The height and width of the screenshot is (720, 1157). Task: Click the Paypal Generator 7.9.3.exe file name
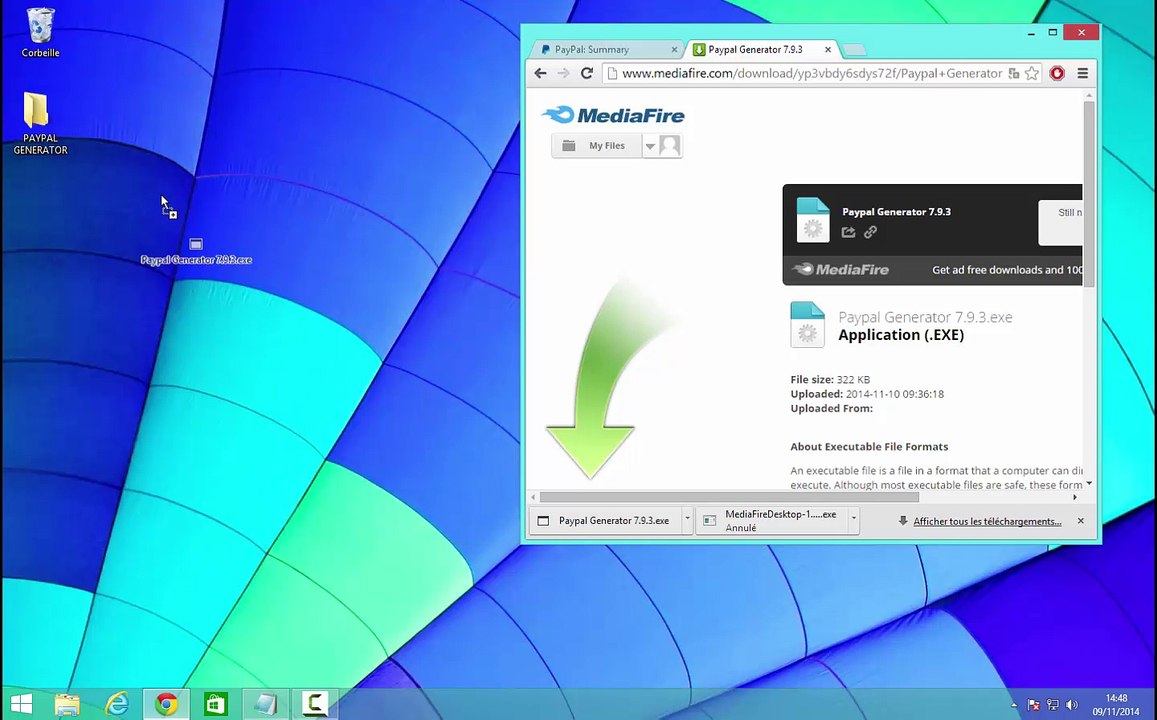[x=925, y=317]
